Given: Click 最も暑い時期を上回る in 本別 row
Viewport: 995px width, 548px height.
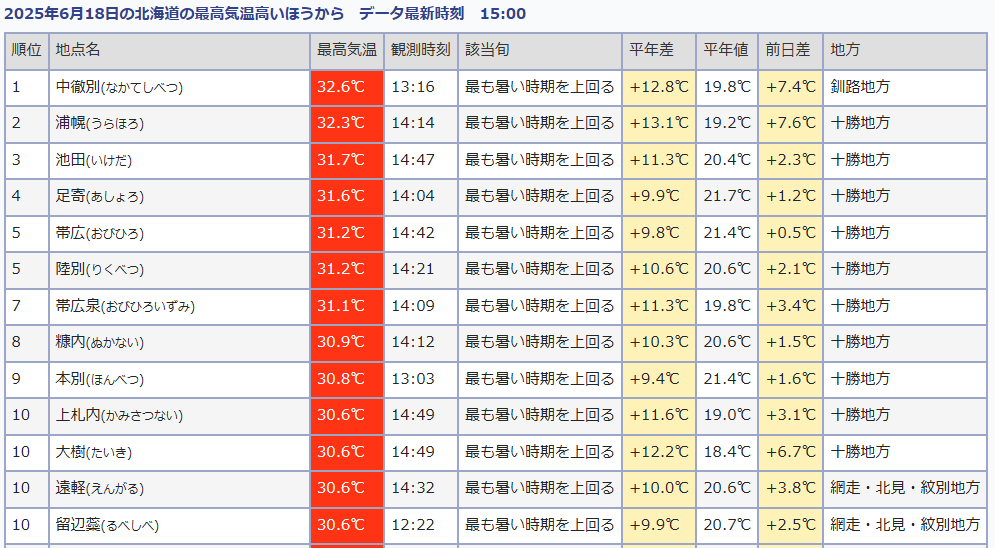Looking at the screenshot, I should [540, 379].
